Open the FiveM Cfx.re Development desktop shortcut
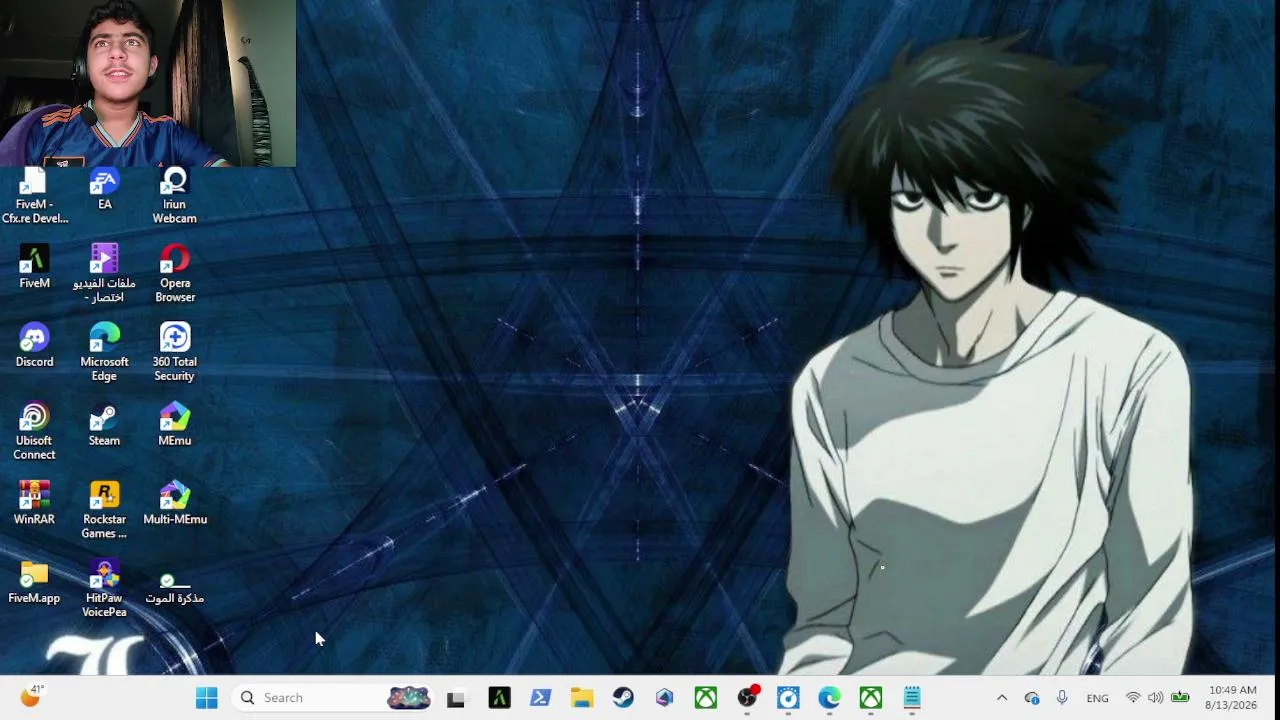Image resolution: width=1280 pixels, height=720 pixels. tap(34, 196)
